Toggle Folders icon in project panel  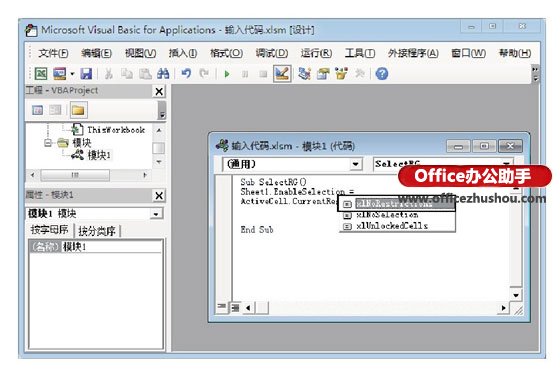tap(78, 110)
